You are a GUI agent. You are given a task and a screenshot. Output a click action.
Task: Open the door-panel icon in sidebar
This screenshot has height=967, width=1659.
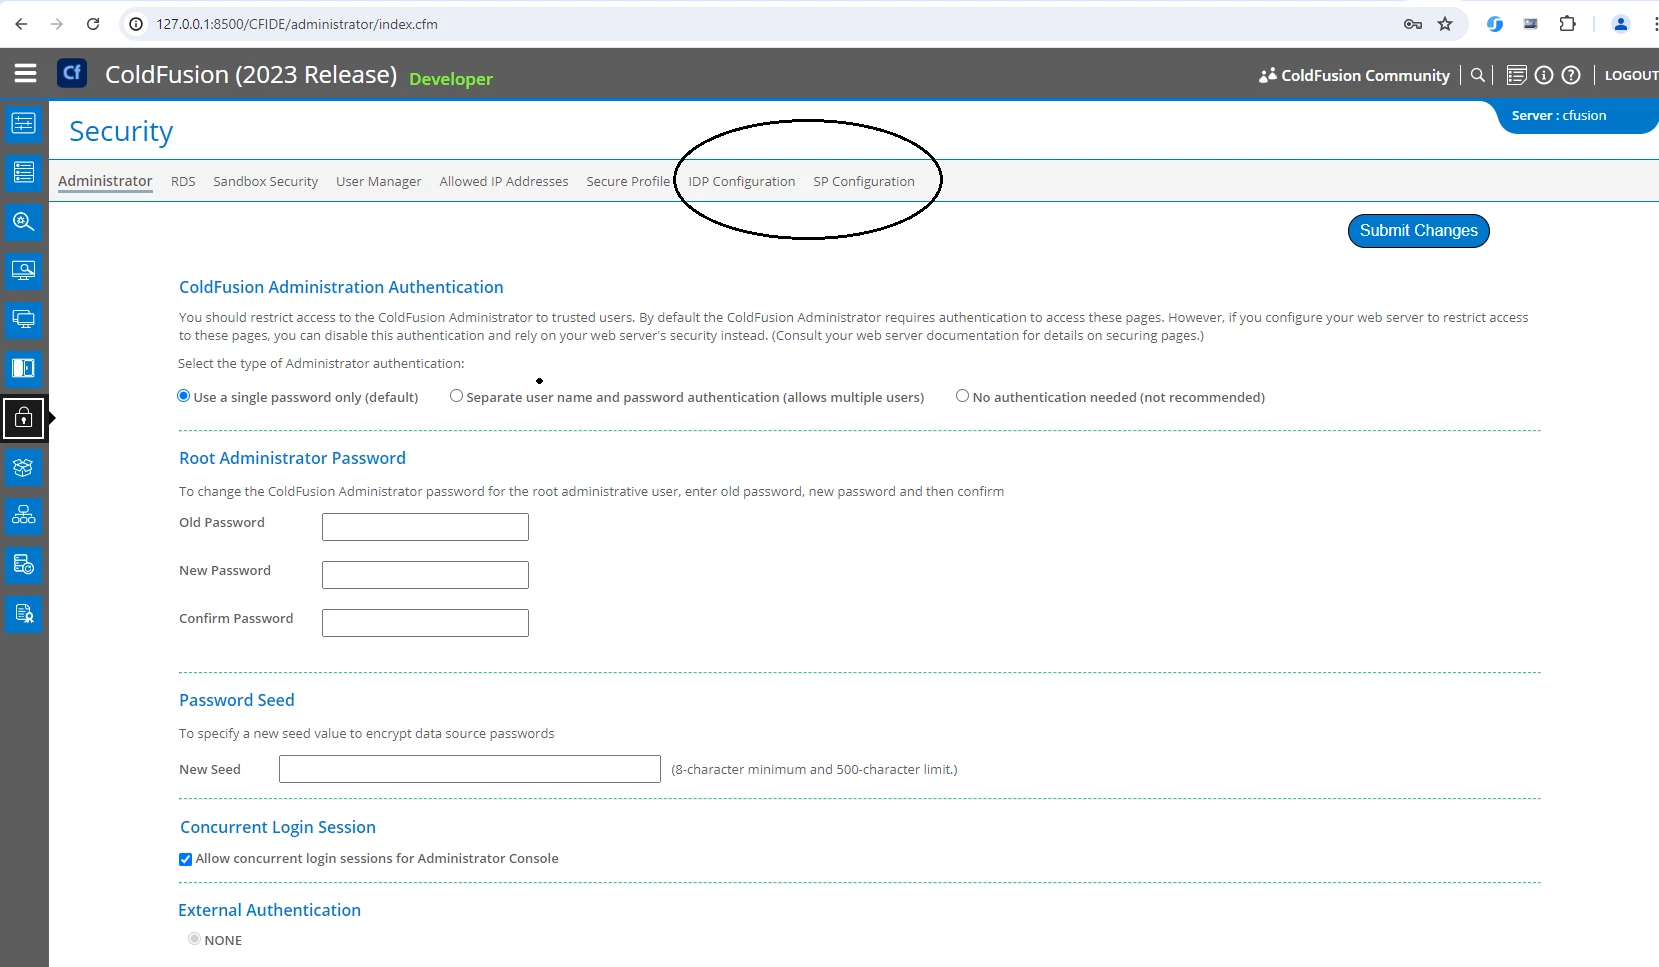point(23,369)
